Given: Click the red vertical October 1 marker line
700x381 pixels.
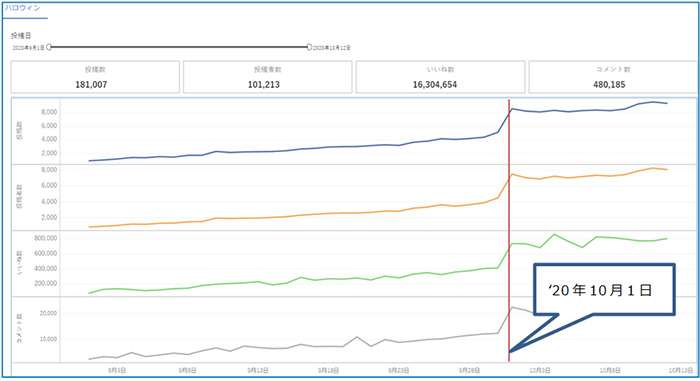Looking at the screenshot, I should click(x=509, y=223).
